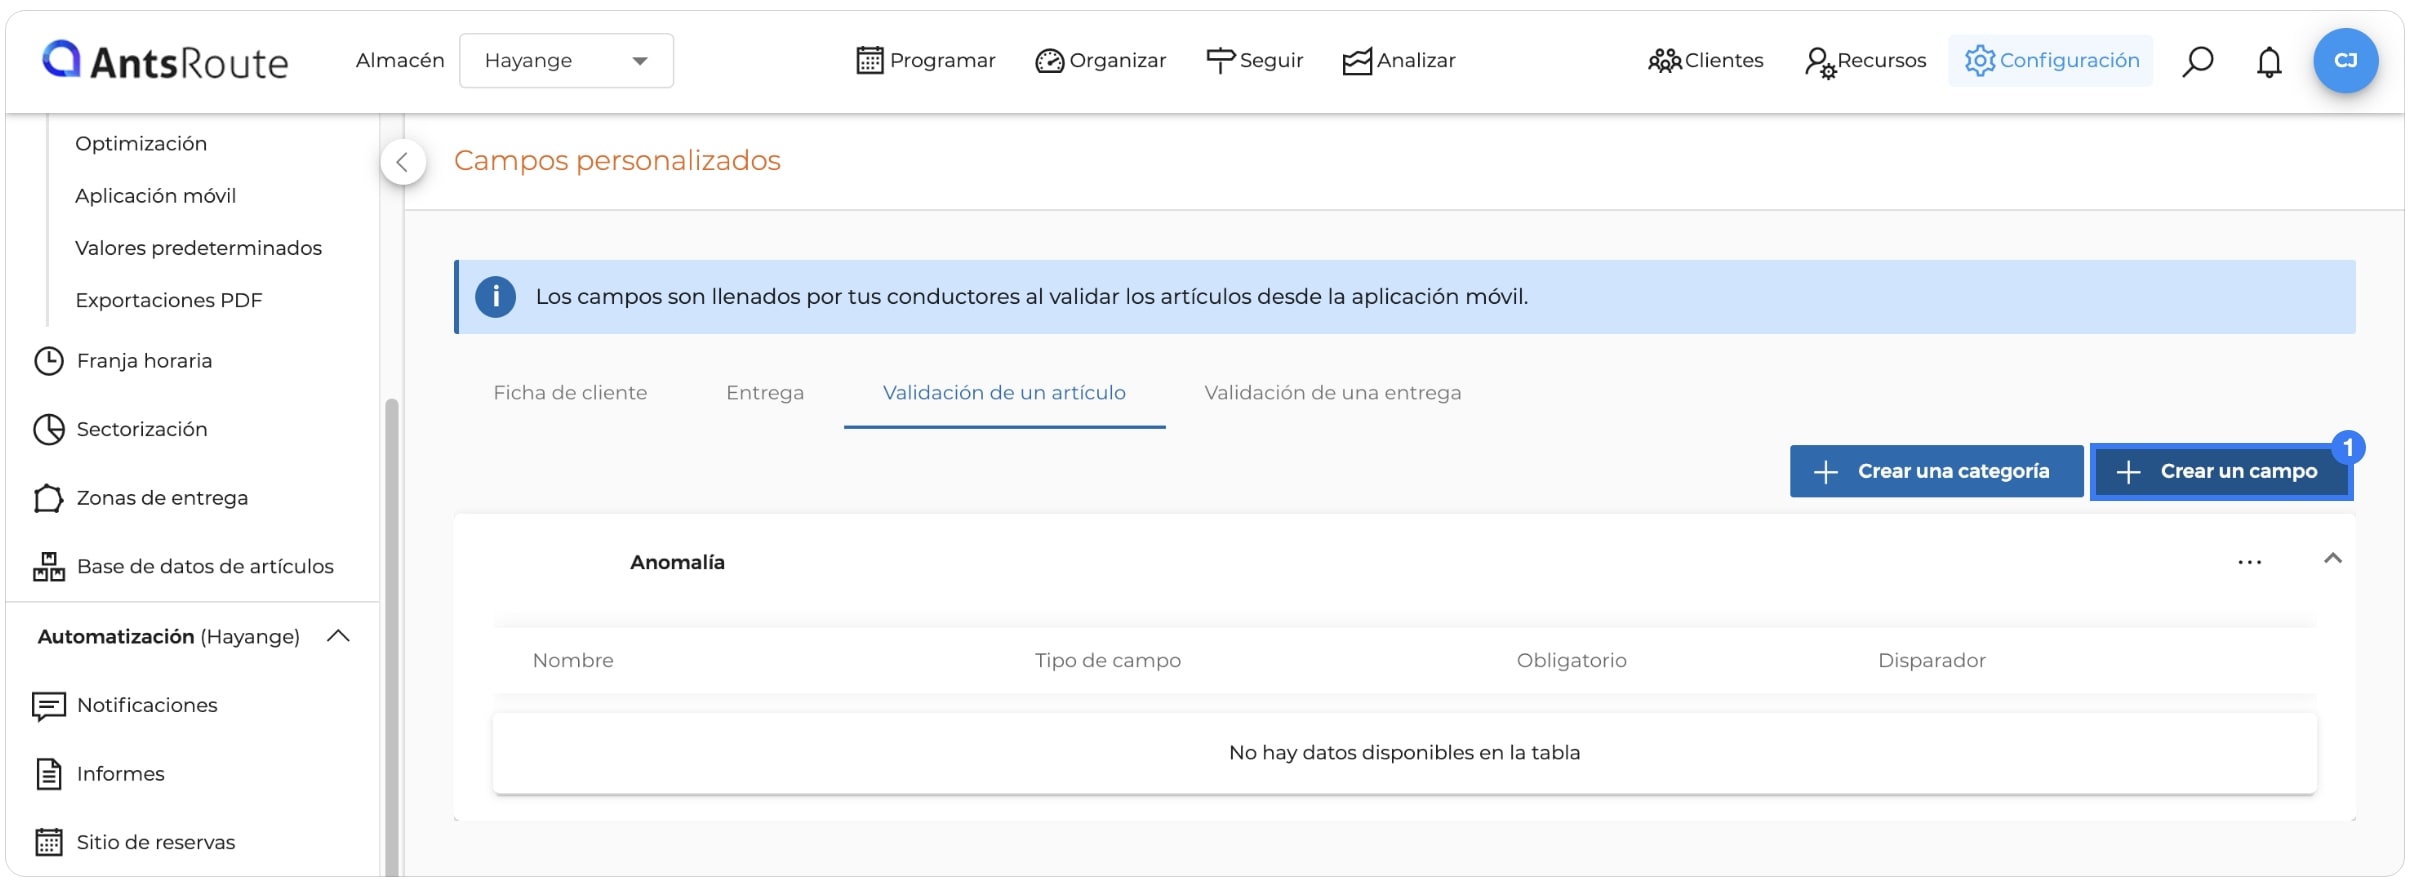Image resolution: width=2410 pixels, height=887 pixels.
Task: Click the Zonas de entrega polygon icon
Action: 49,498
